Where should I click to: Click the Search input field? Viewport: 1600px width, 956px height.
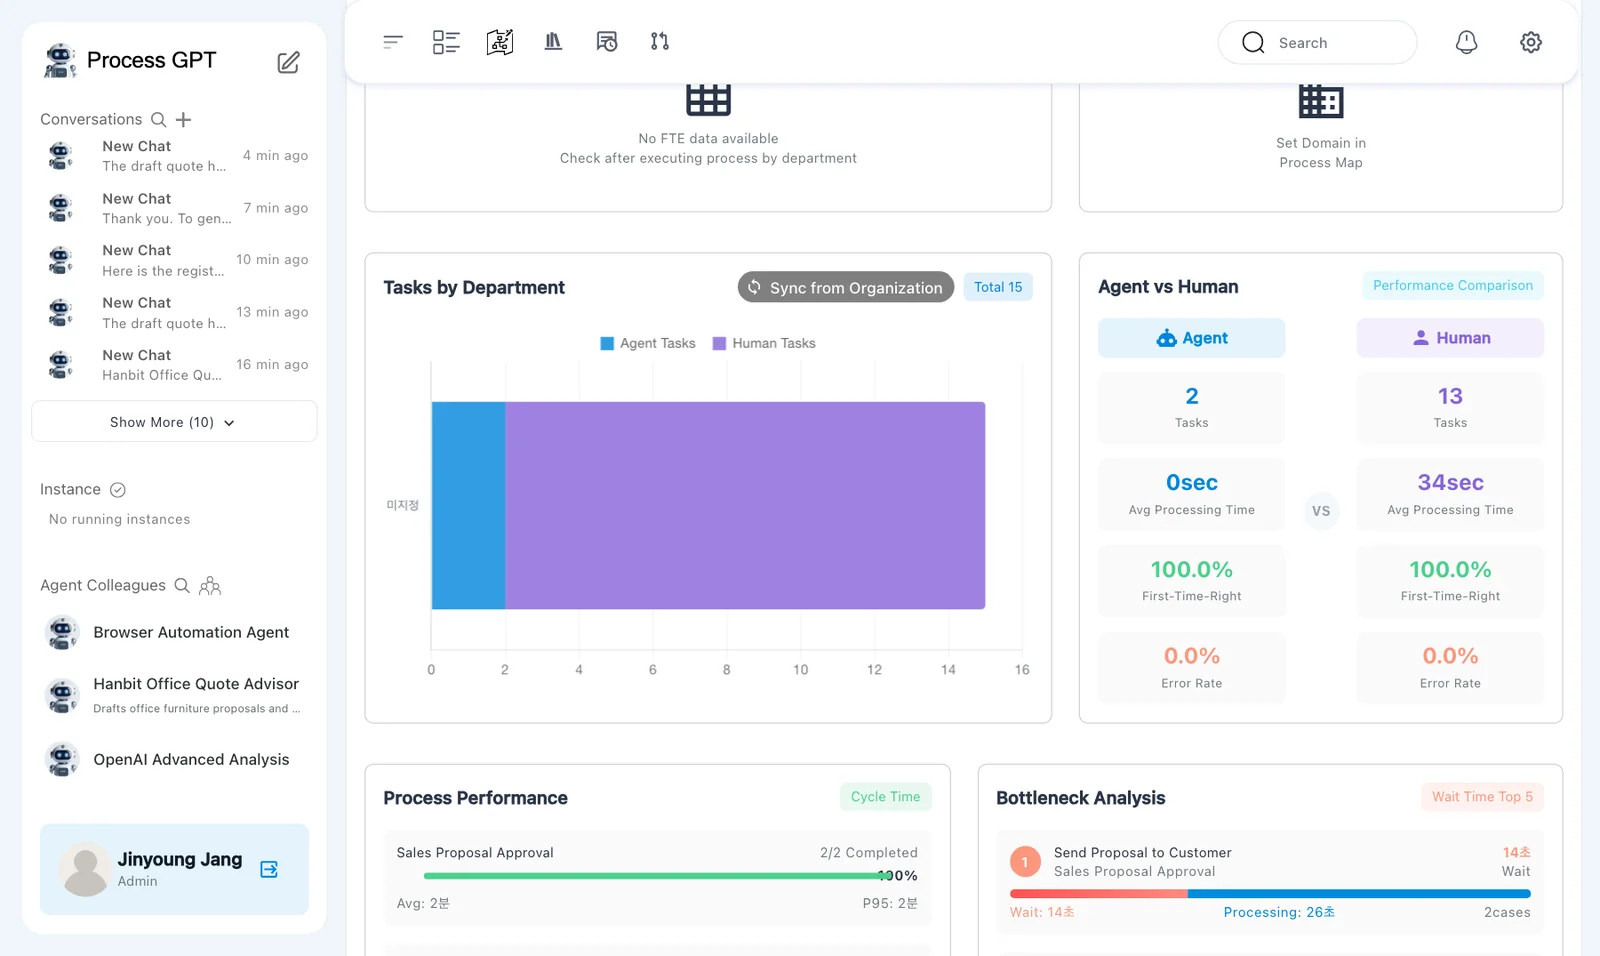(x=1317, y=43)
